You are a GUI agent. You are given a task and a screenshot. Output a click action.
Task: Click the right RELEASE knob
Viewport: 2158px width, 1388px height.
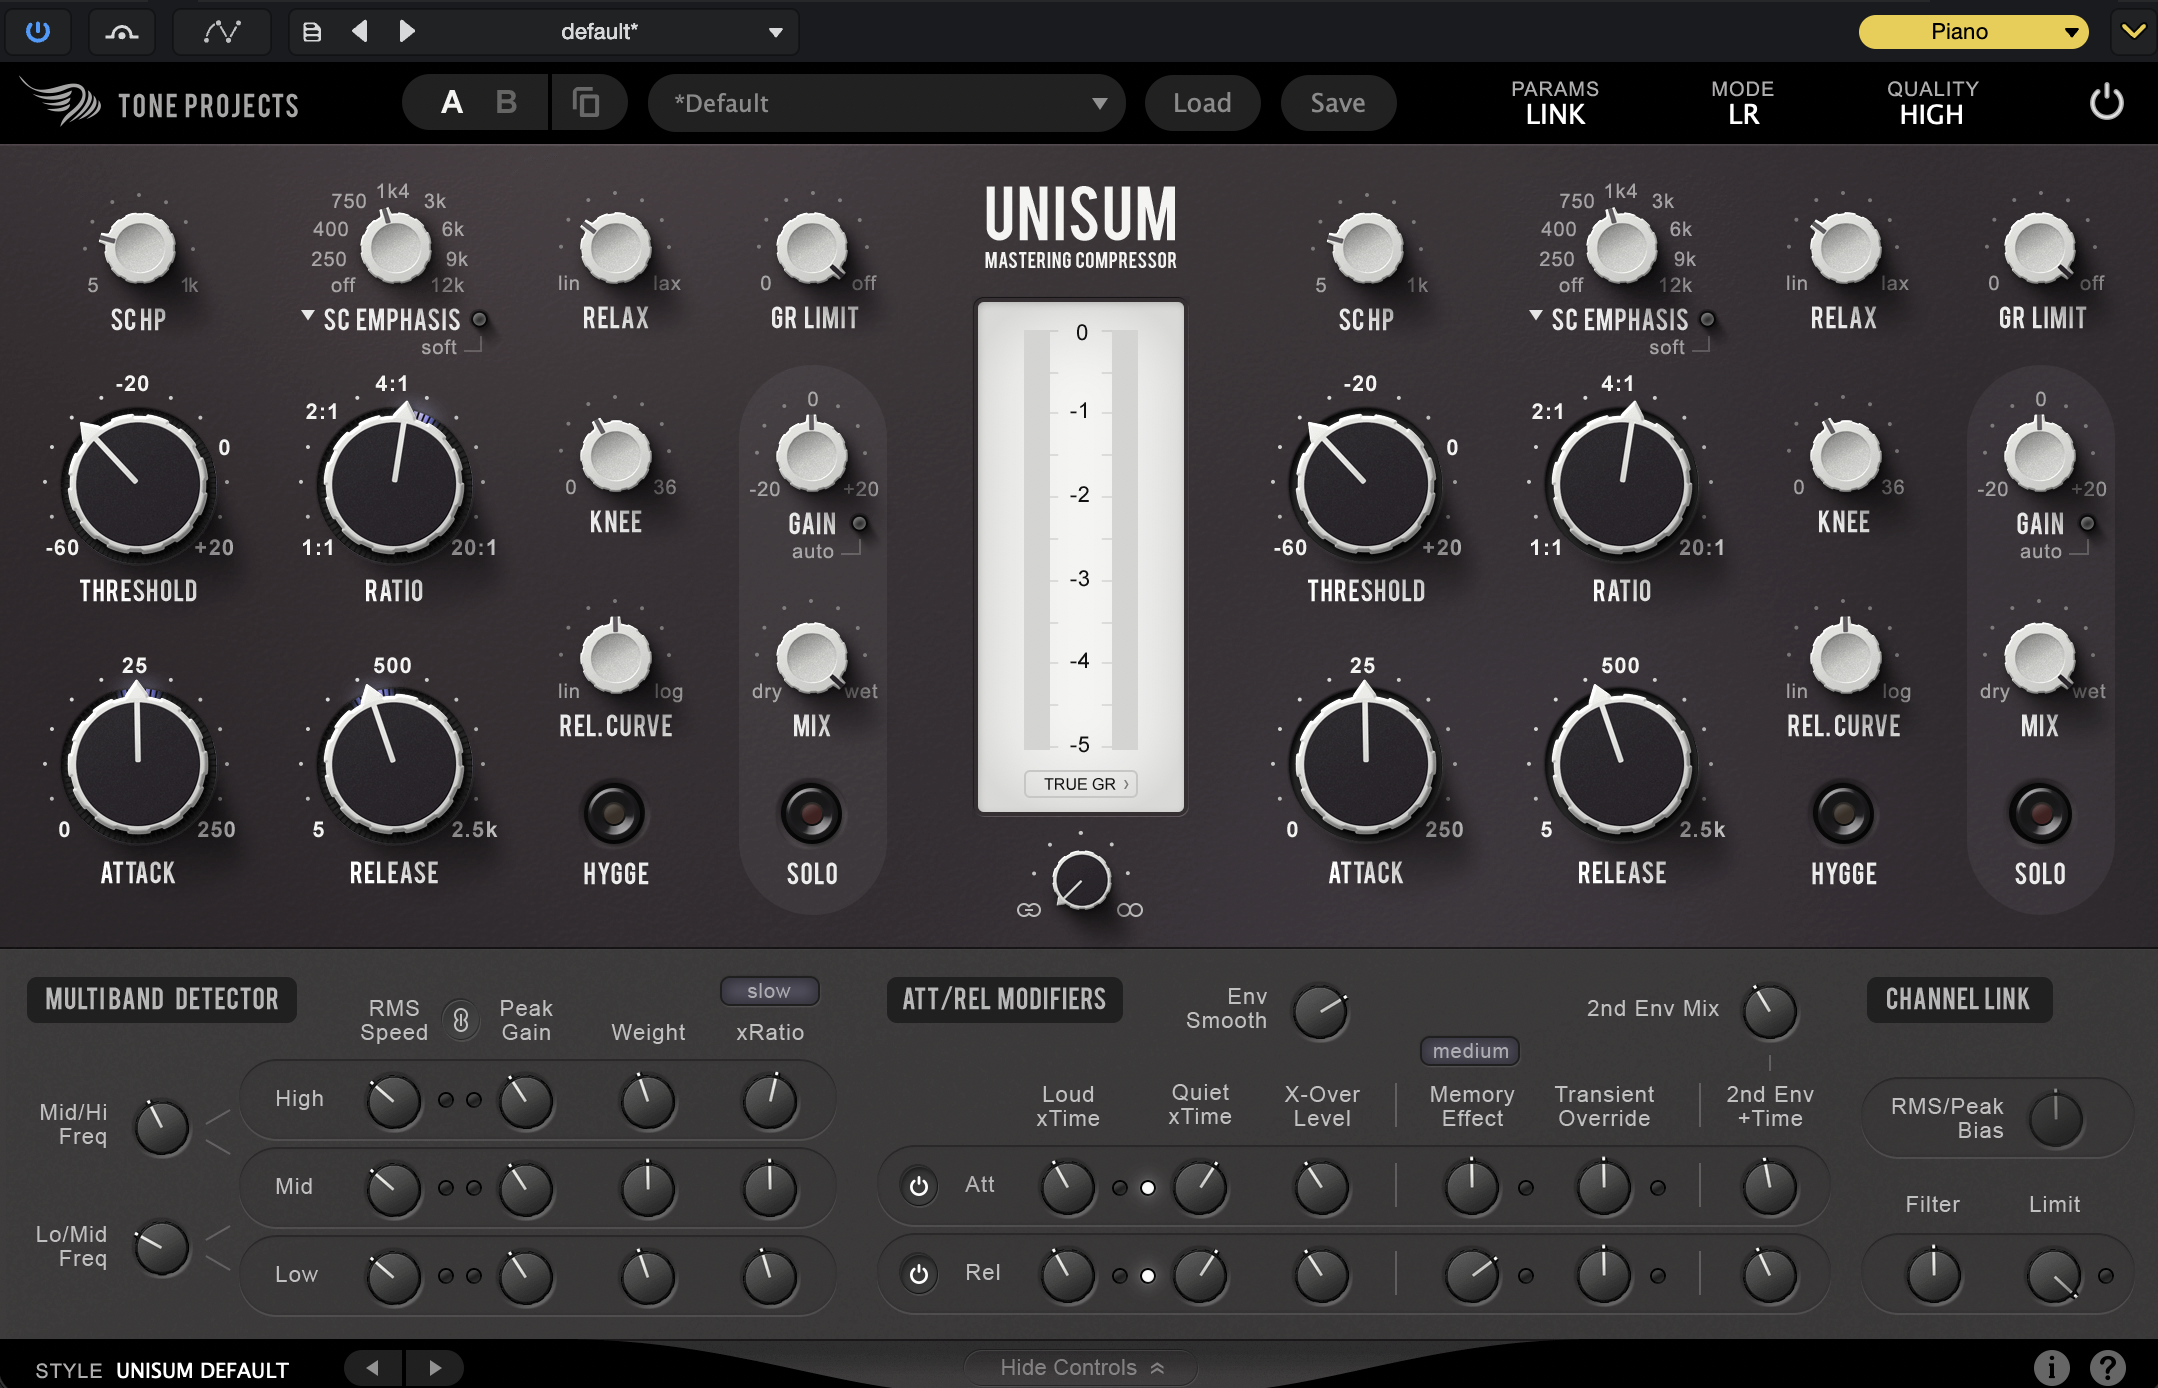pos(1622,764)
